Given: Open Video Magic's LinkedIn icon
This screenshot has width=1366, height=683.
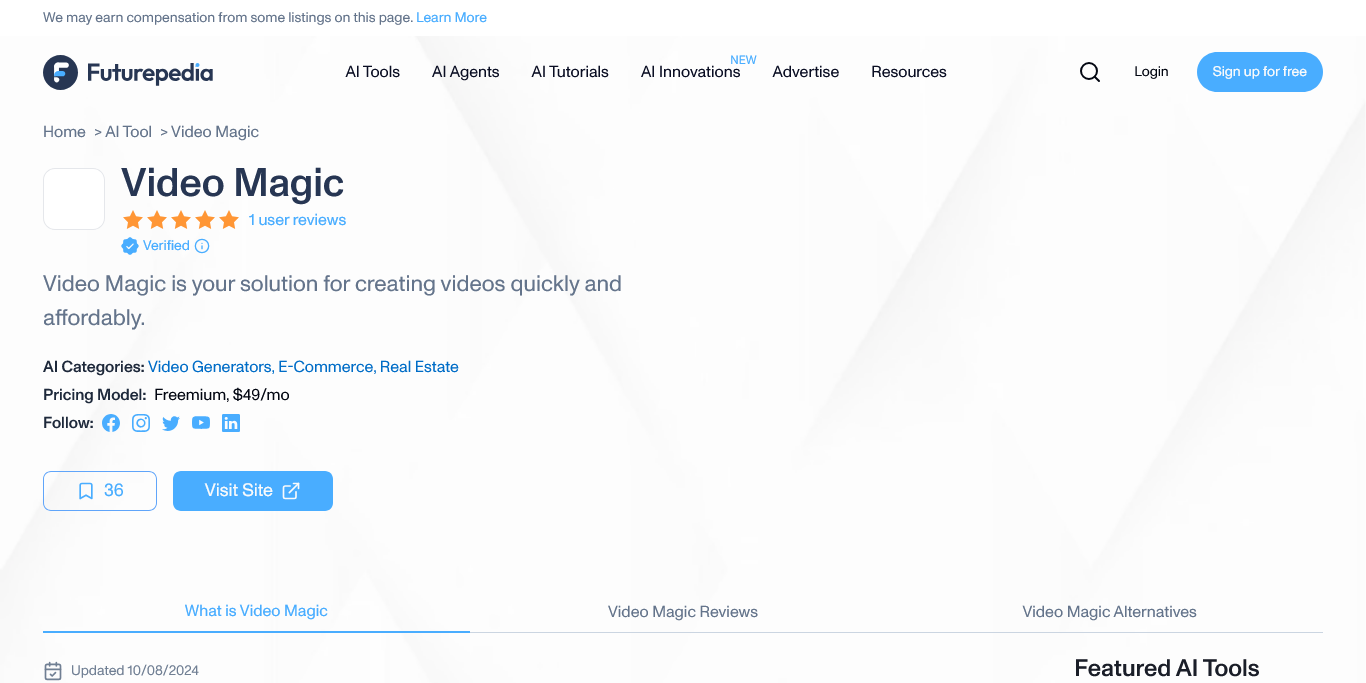Looking at the screenshot, I should pyautogui.click(x=231, y=423).
